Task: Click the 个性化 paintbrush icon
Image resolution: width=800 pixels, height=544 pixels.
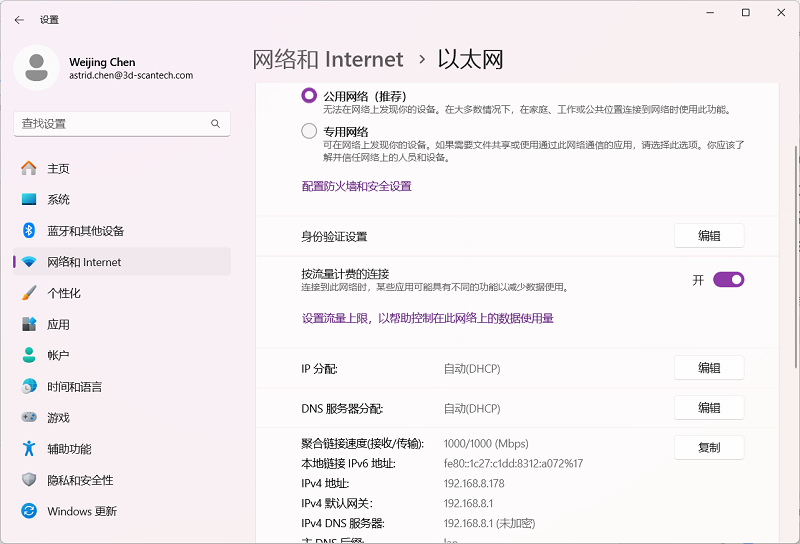Action: (29, 293)
